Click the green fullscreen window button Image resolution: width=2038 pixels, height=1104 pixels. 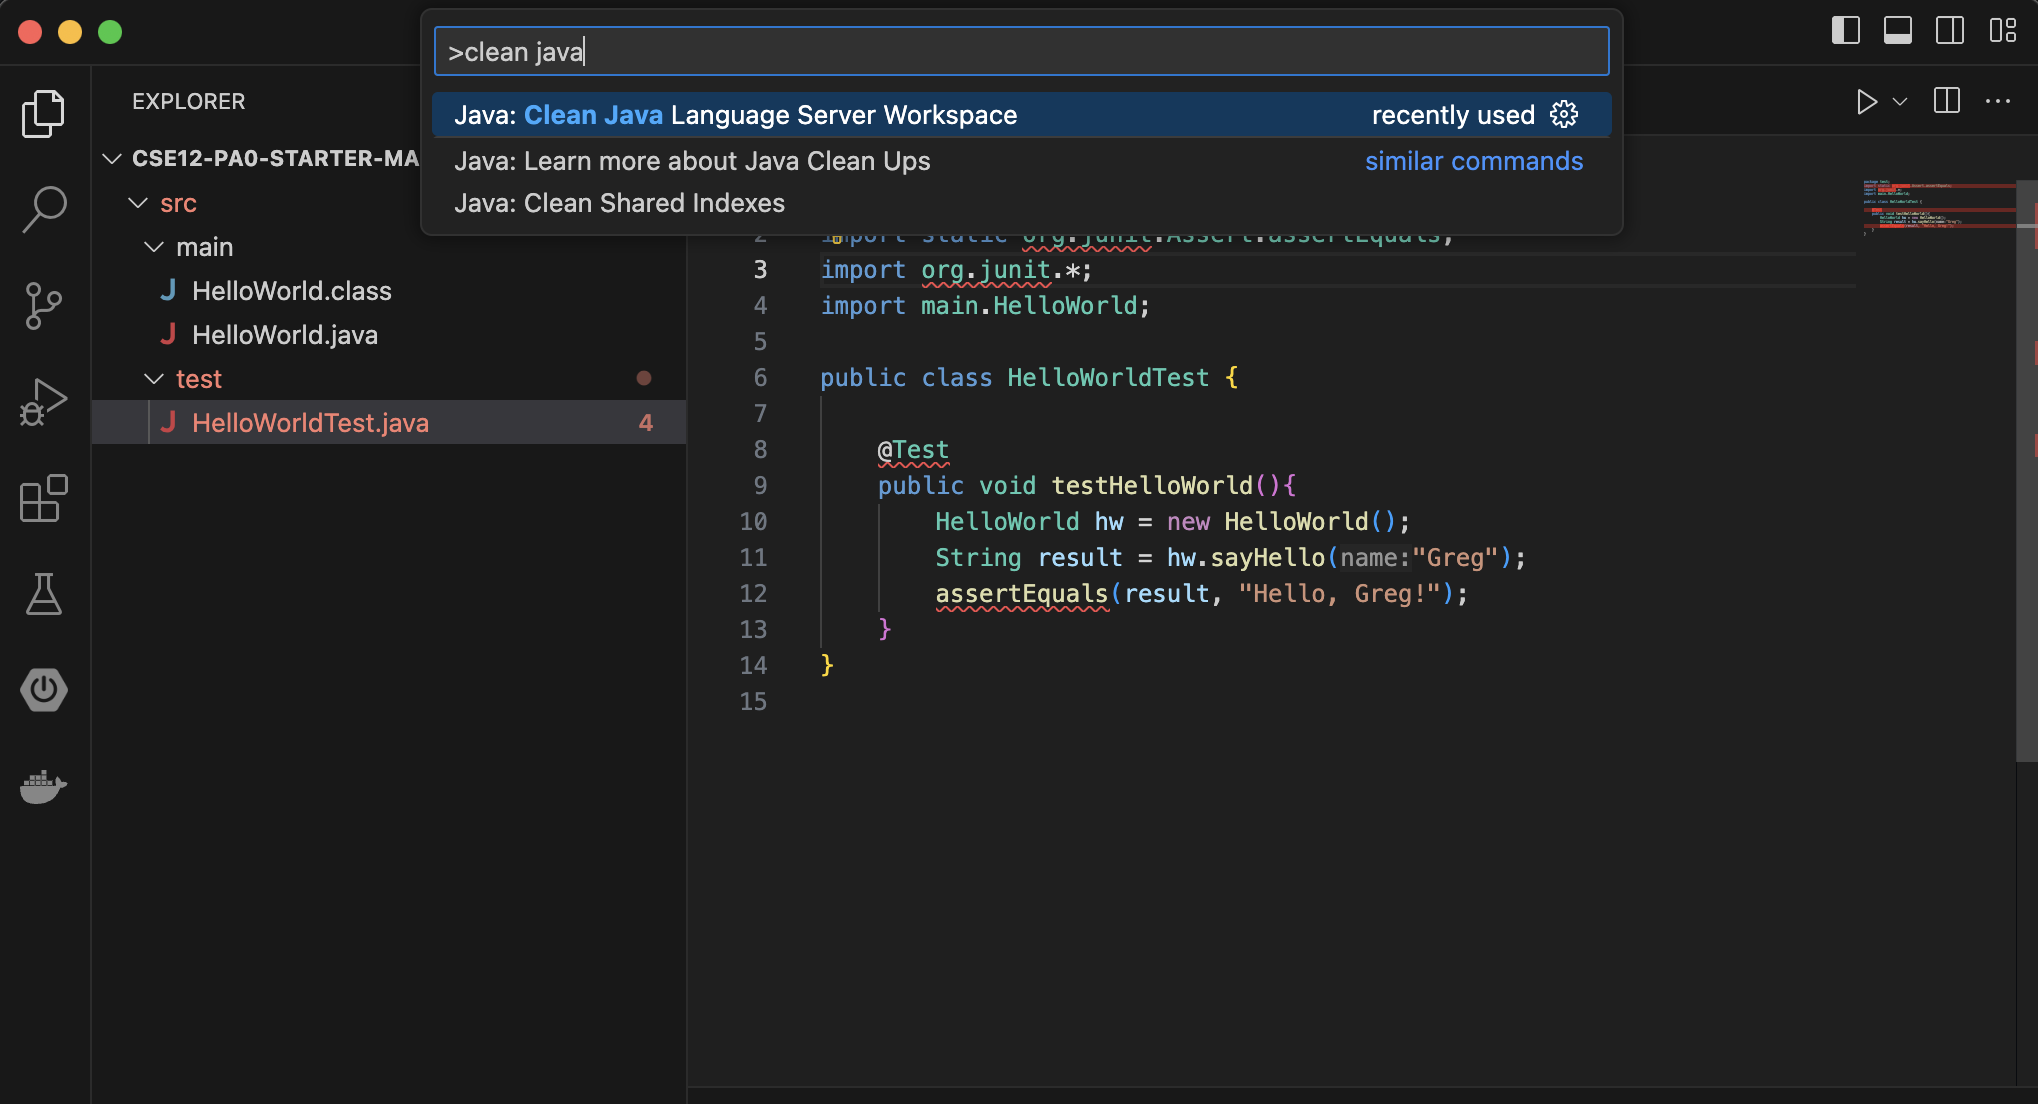[x=110, y=32]
